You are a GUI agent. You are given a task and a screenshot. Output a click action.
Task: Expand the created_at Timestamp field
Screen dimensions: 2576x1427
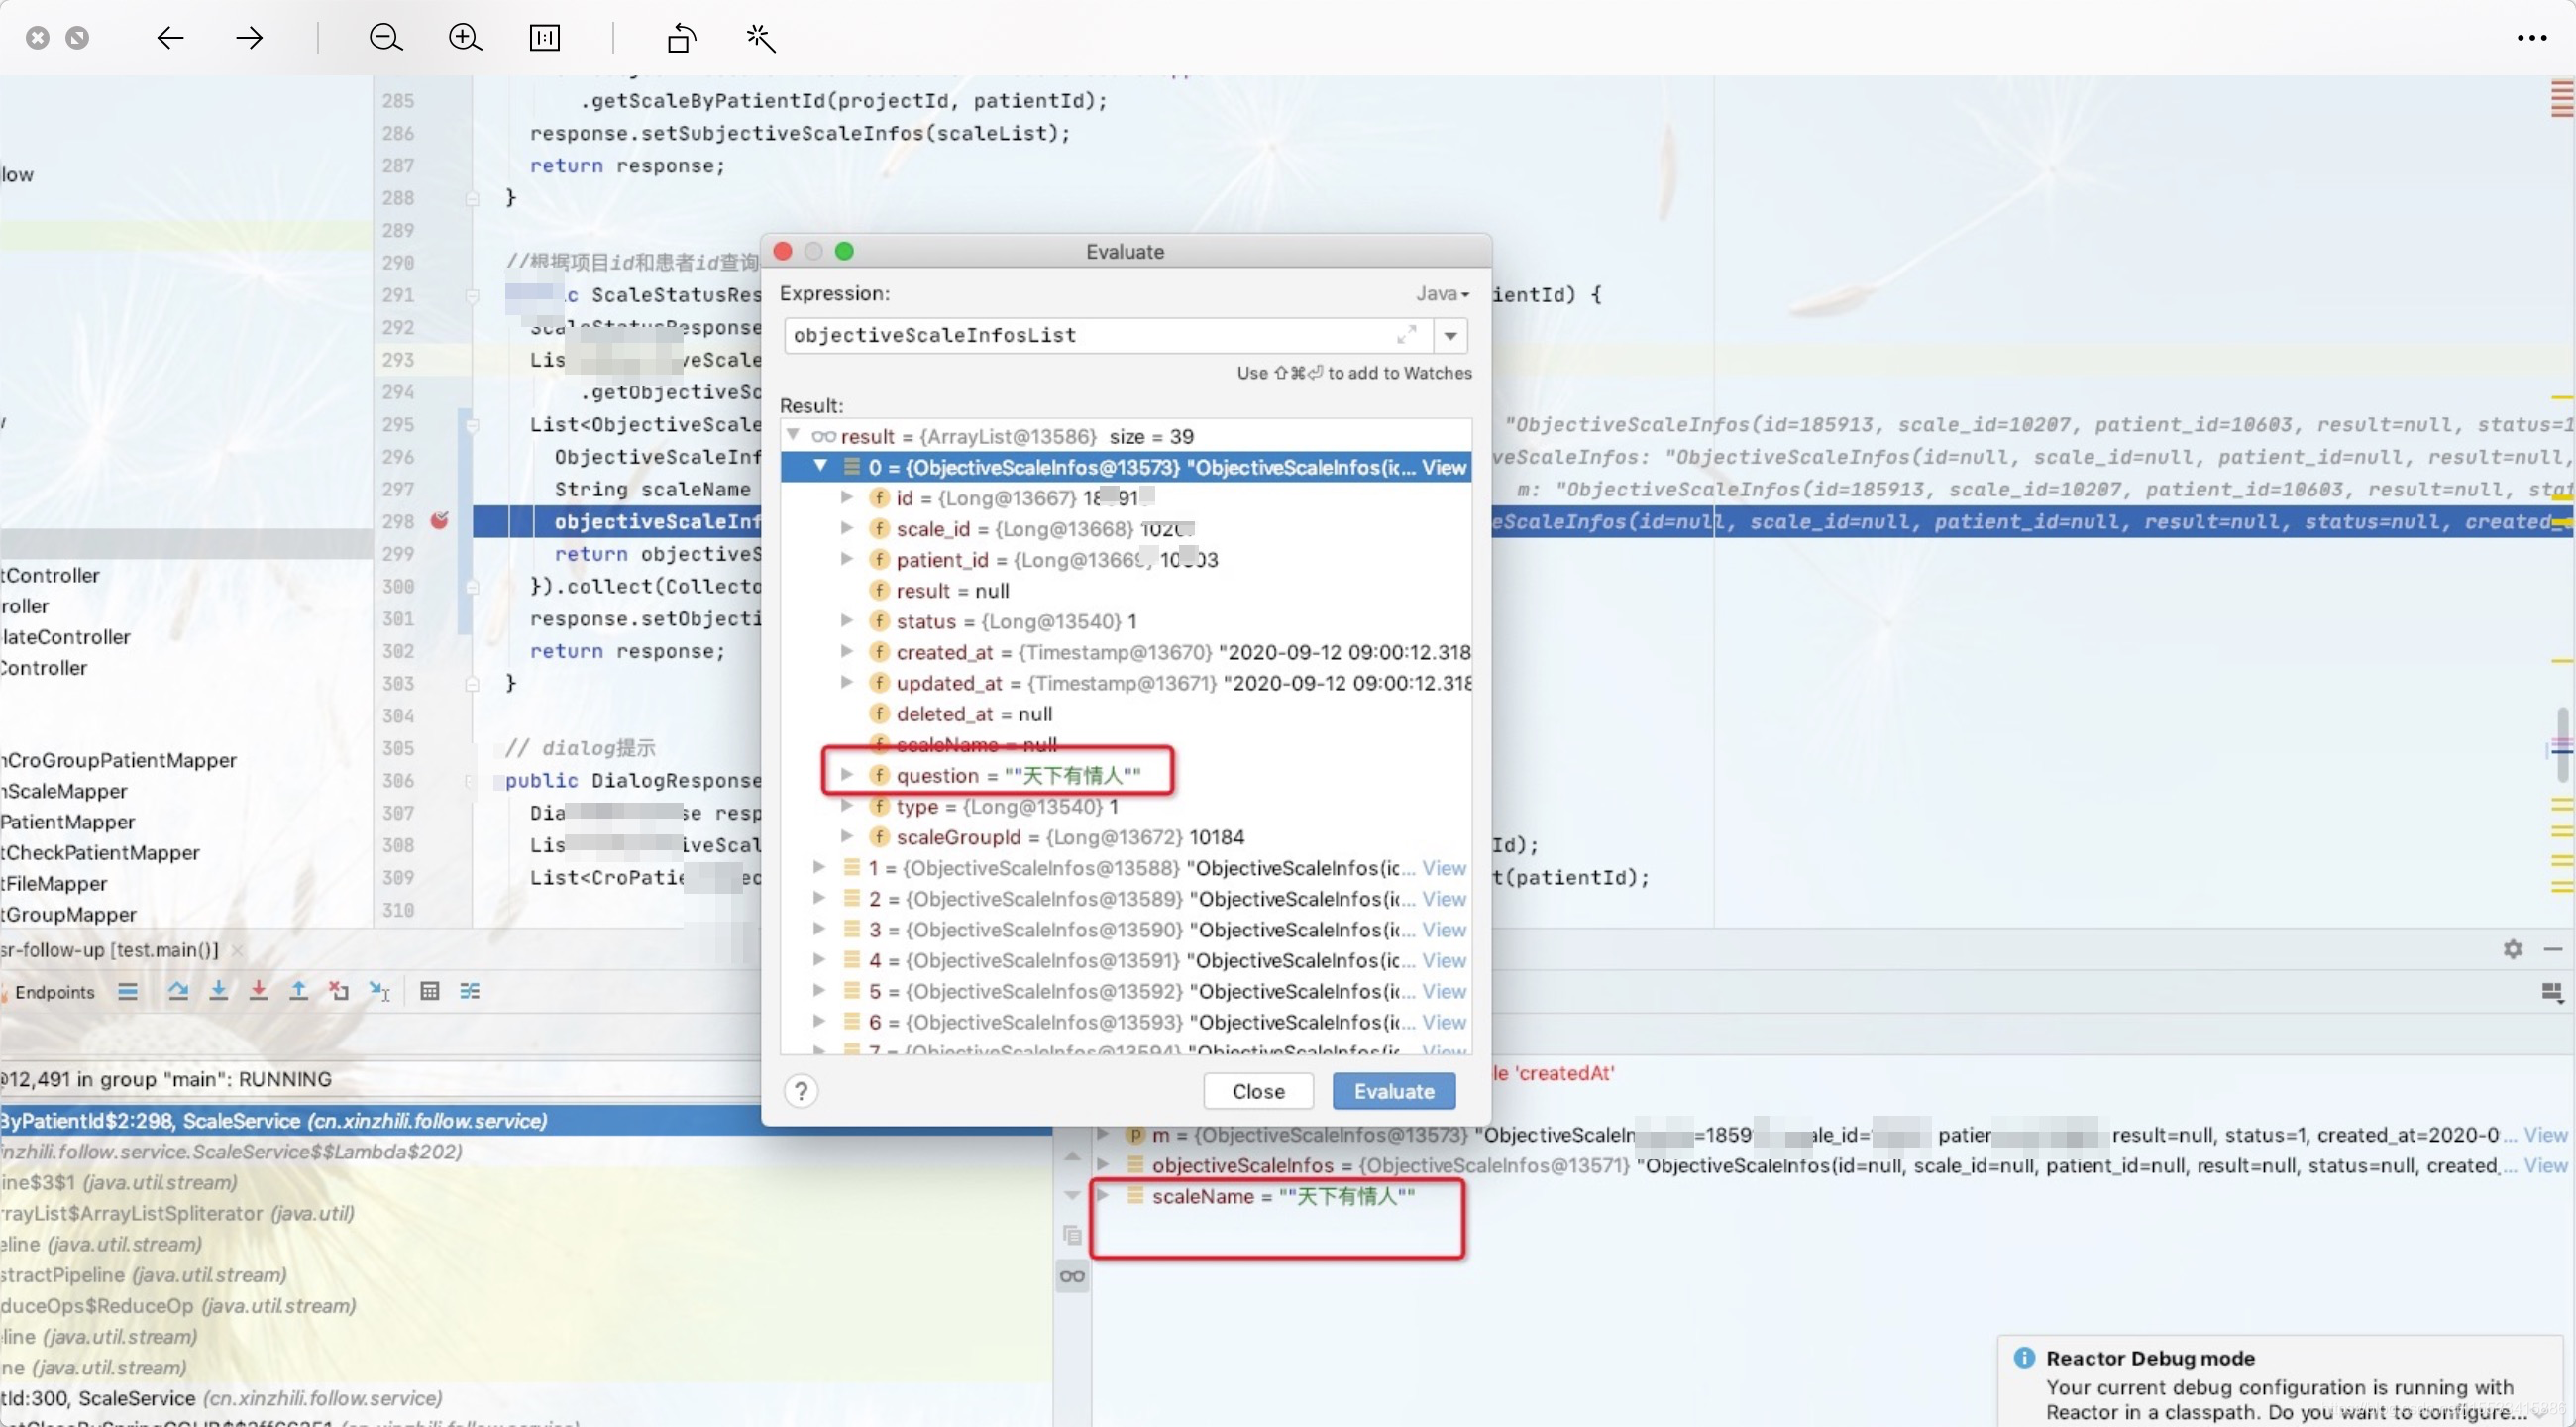pyautogui.click(x=847, y=651)
